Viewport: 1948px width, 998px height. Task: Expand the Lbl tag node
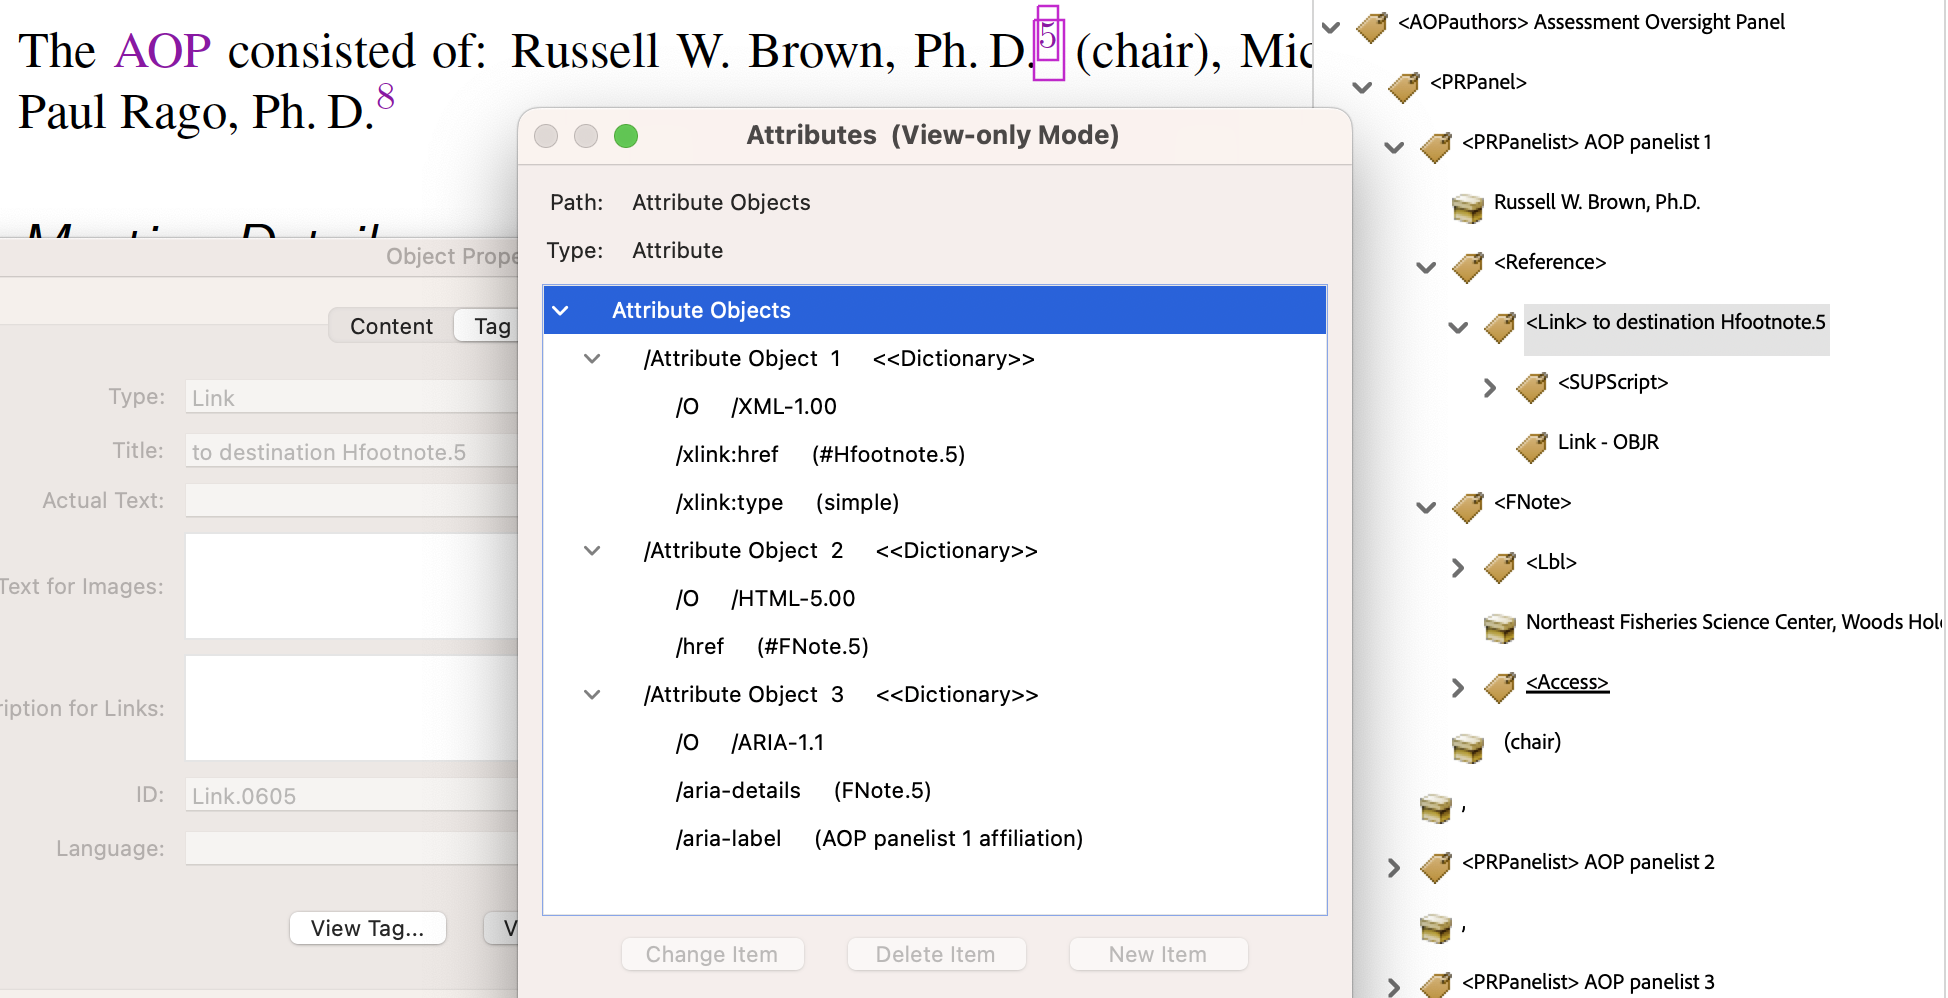1458,567
